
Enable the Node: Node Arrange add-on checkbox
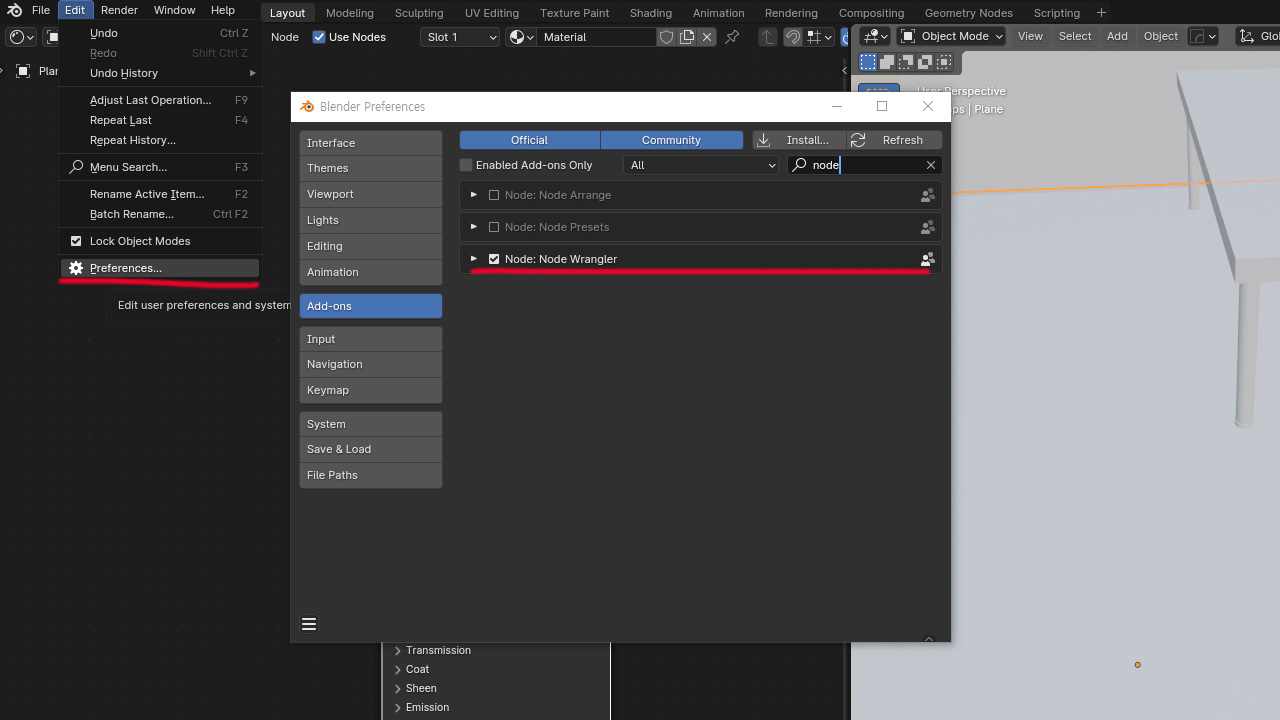click(x=494, y=195)
